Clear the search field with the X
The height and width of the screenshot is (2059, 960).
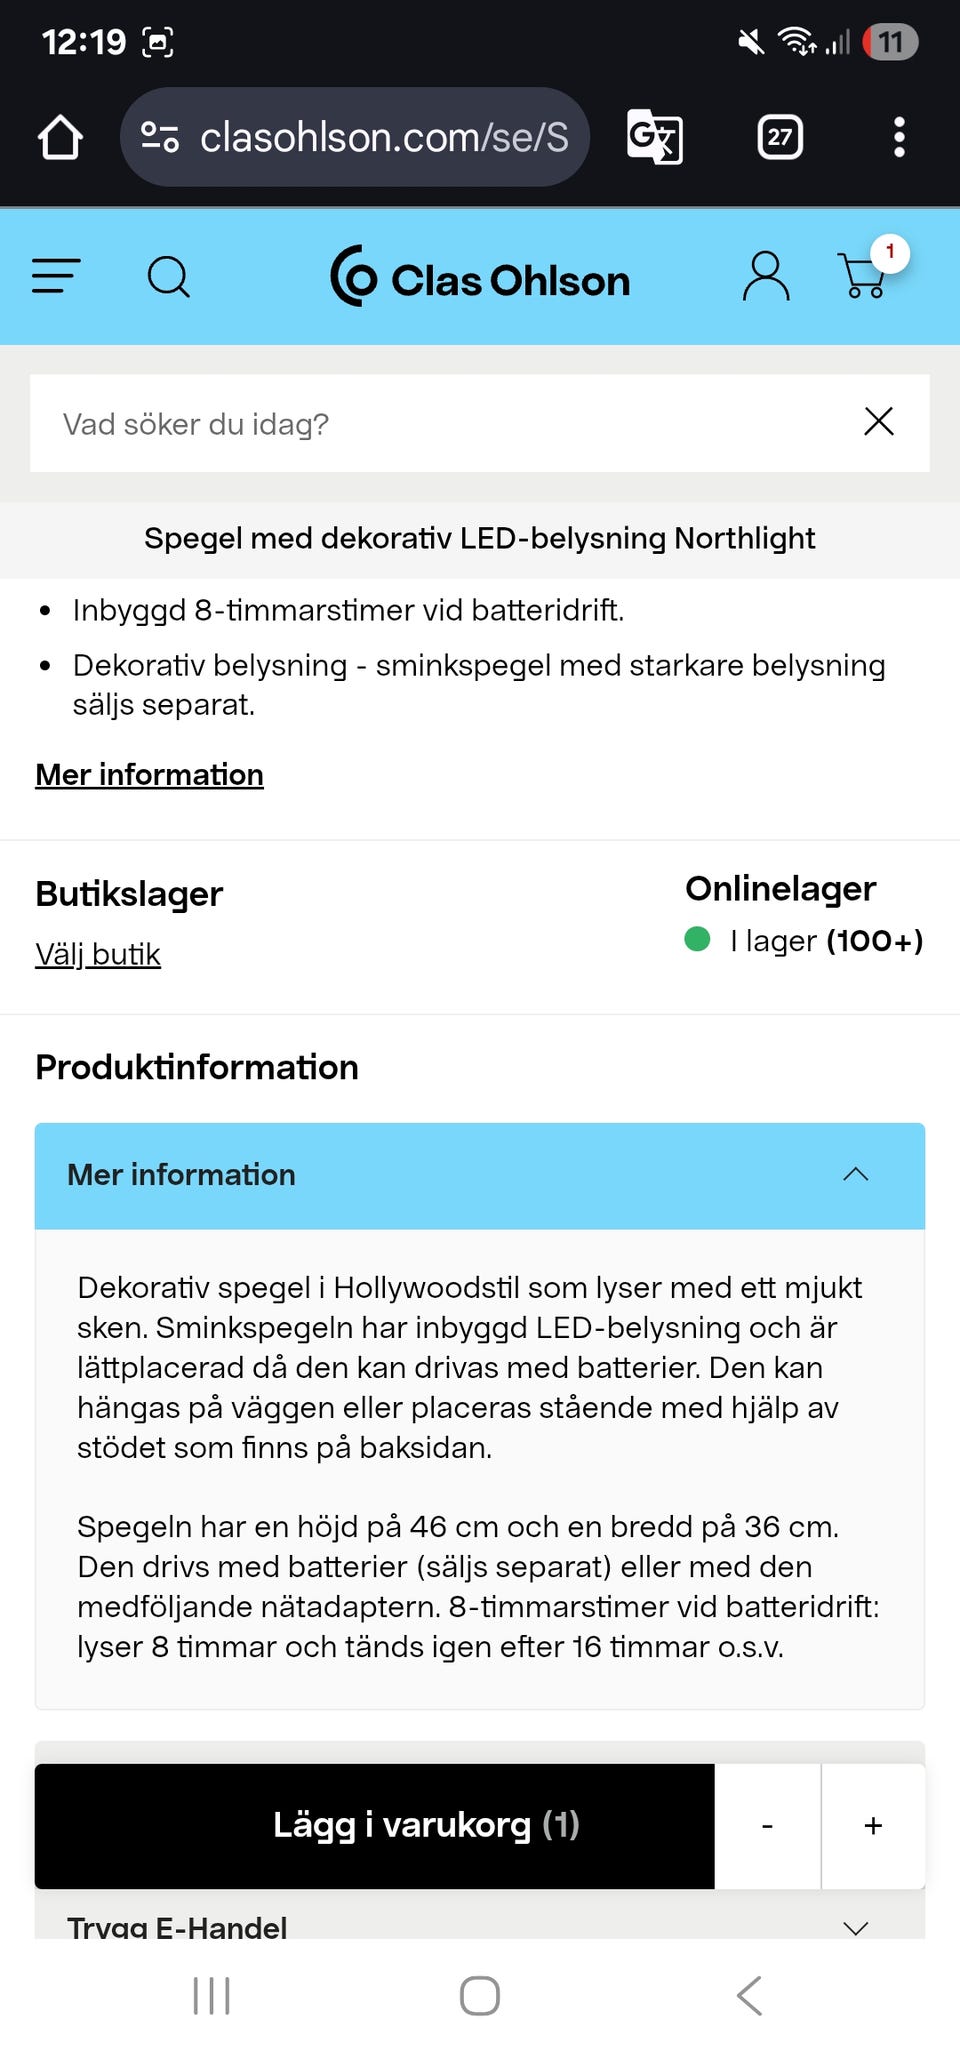pyautogui.click(x=878, y=423)
